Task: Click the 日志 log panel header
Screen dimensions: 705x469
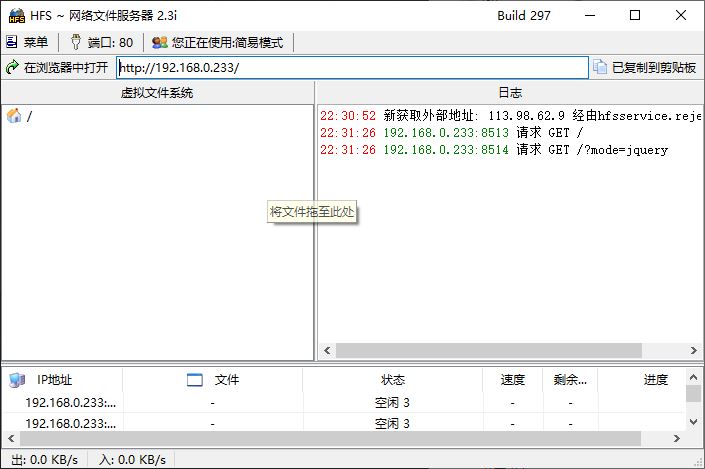Action: tap(510, 93)
